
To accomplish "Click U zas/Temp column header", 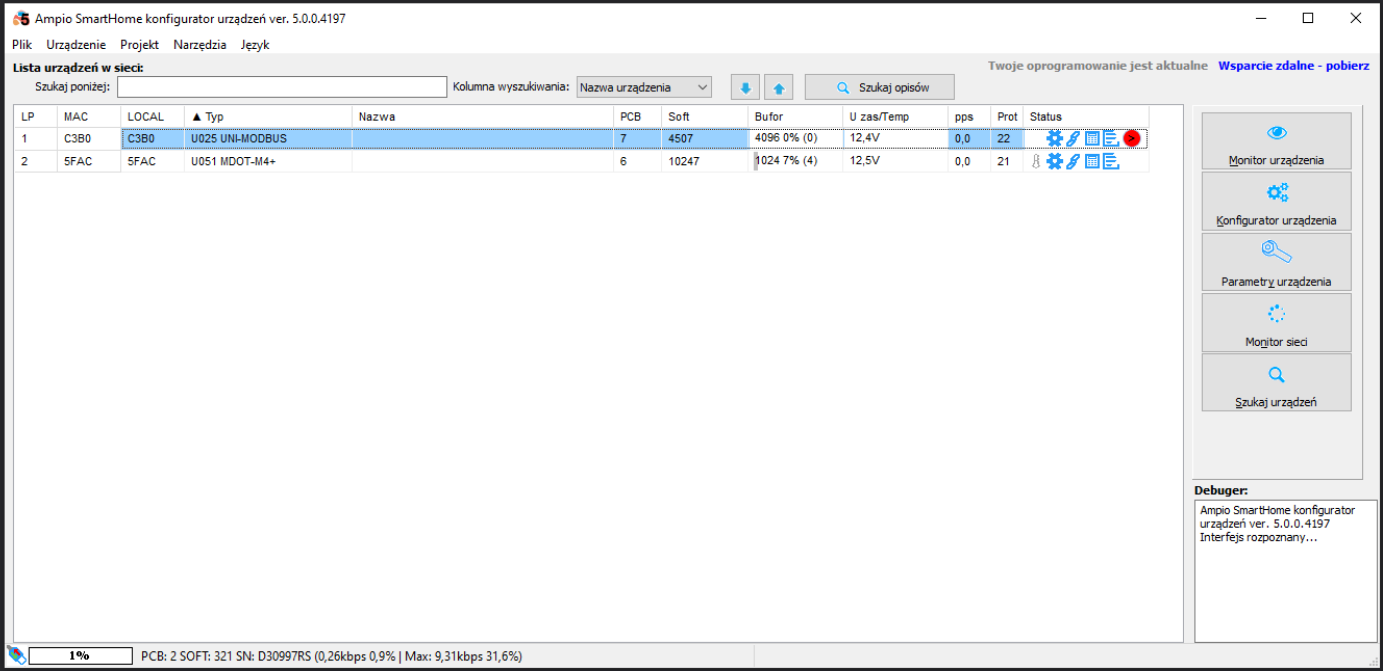I will [896, 117].
